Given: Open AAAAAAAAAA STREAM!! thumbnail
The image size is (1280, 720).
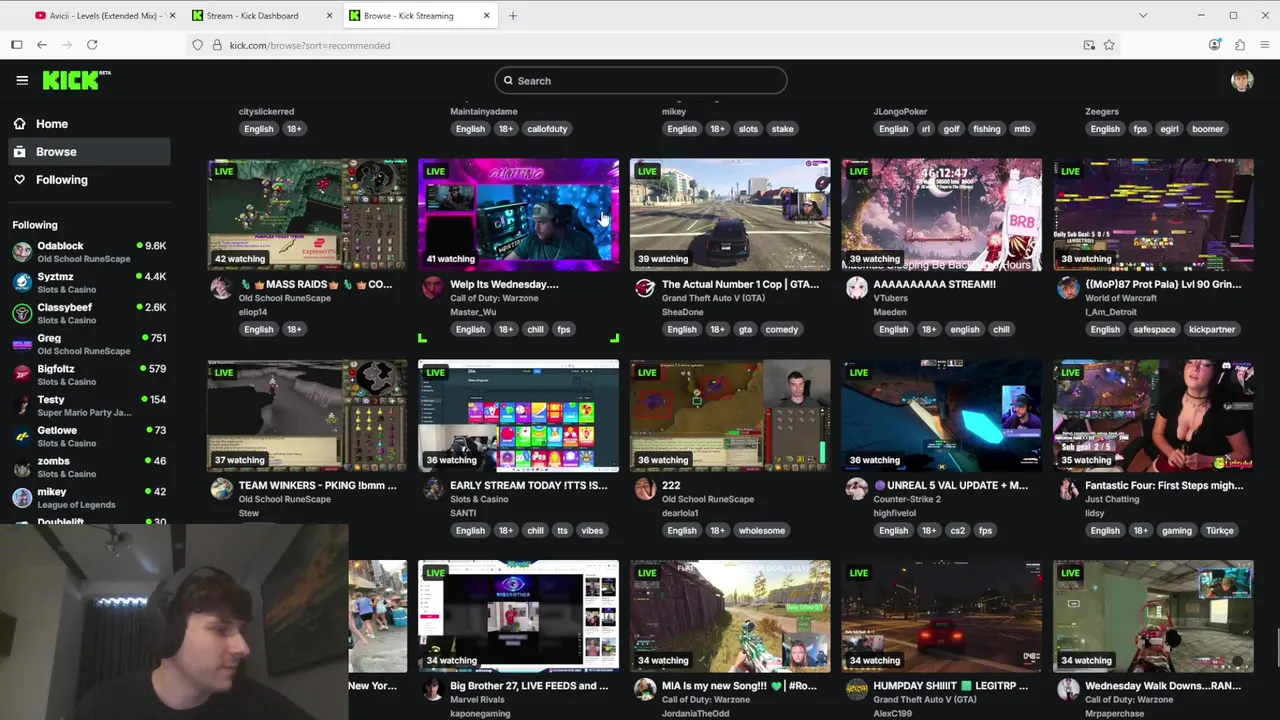Looking at the screenshot, I should click(941, 214).
